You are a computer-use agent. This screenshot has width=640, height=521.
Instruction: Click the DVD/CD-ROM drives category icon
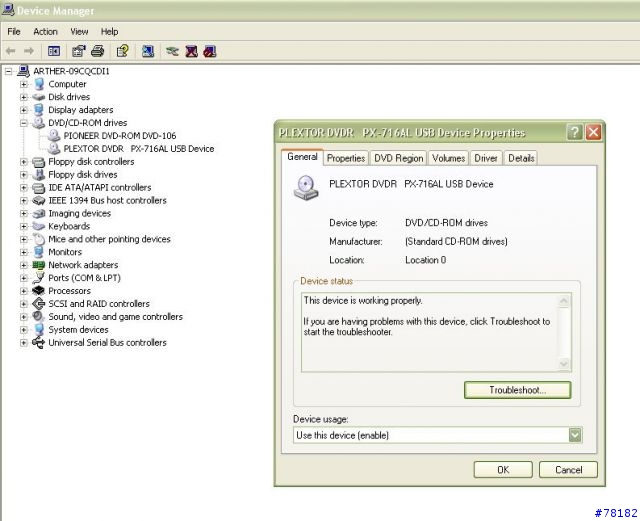coord(39,123)
